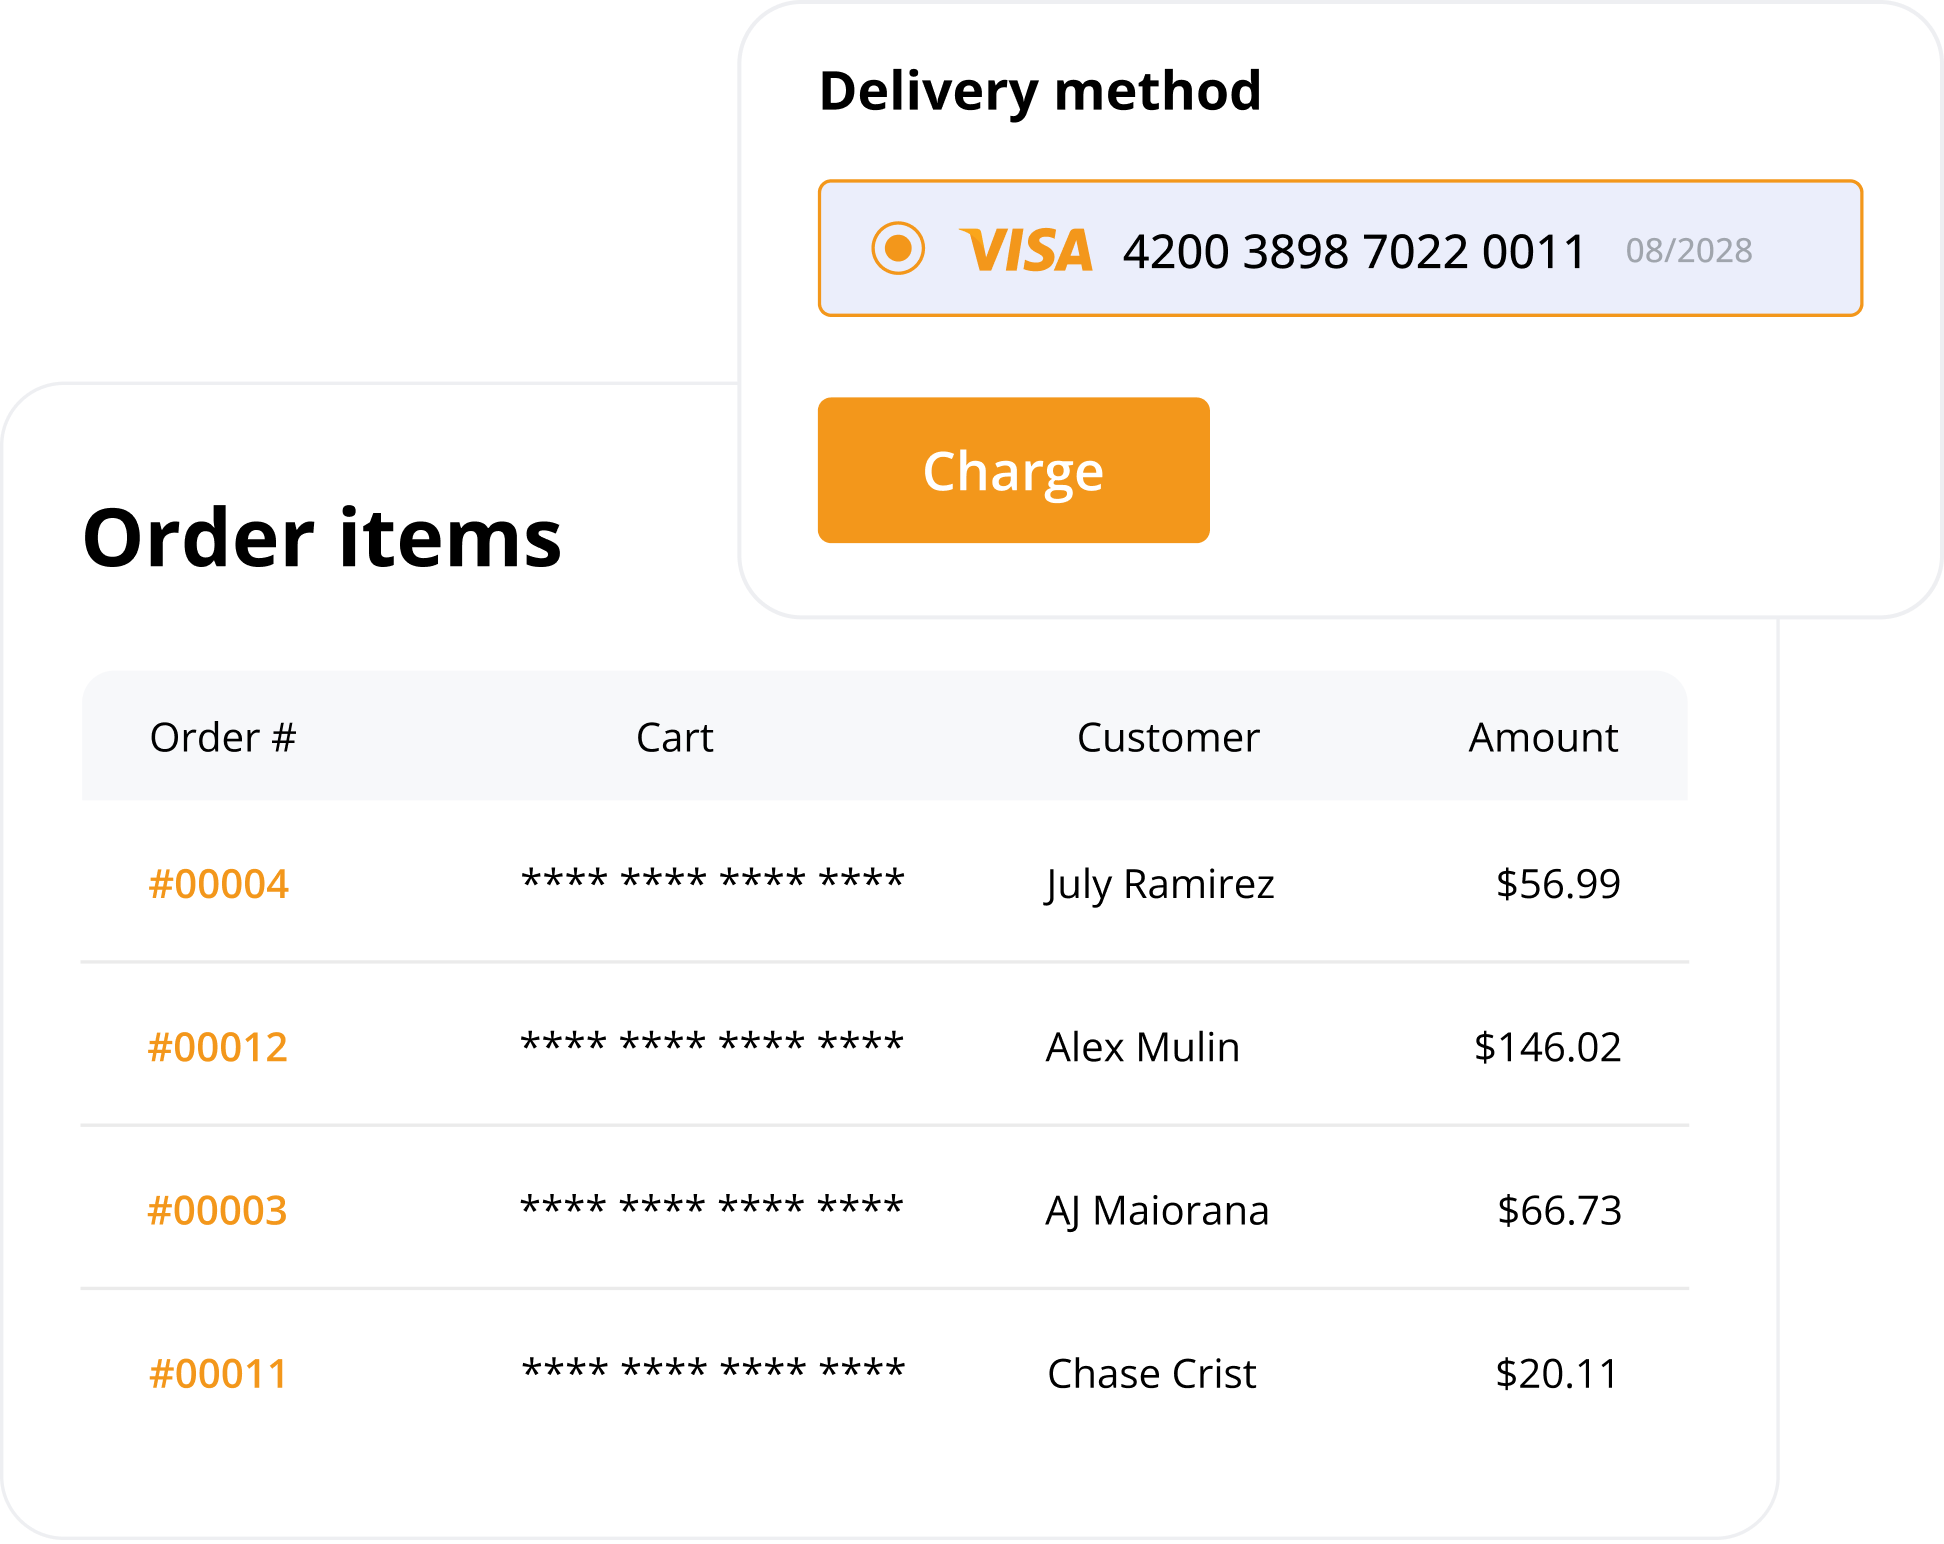Click the 08/2028 expiry date
The height and width of the screenshot is (1544, 1944).
(x=1688, y=250)
